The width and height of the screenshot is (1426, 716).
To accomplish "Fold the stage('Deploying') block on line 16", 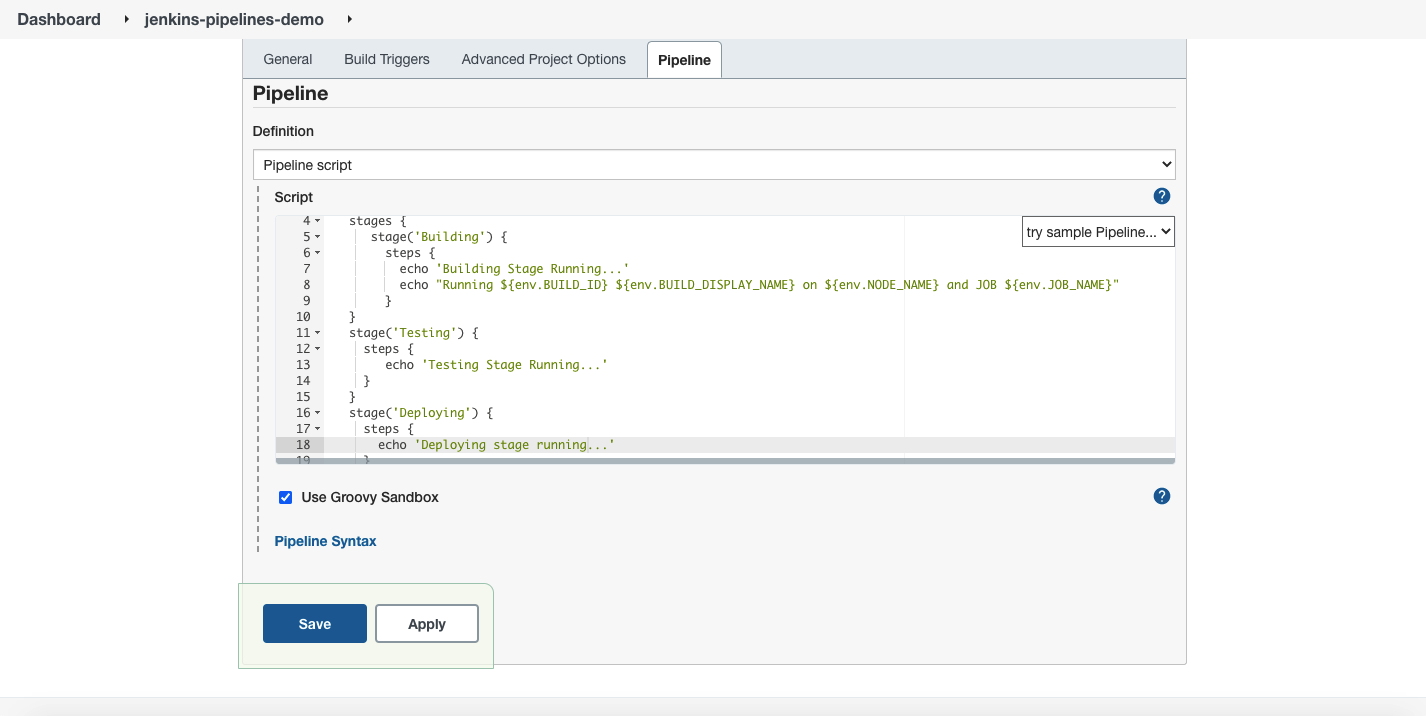I will (317, 413).
